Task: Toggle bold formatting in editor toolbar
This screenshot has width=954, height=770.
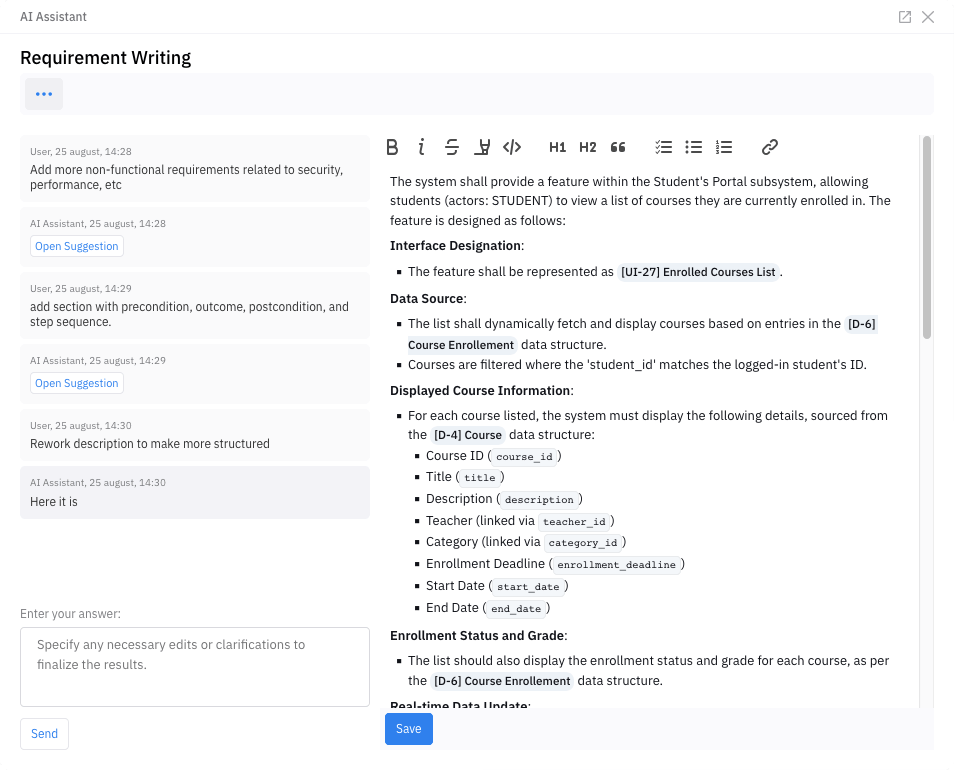Action: [x=392, y=147]
